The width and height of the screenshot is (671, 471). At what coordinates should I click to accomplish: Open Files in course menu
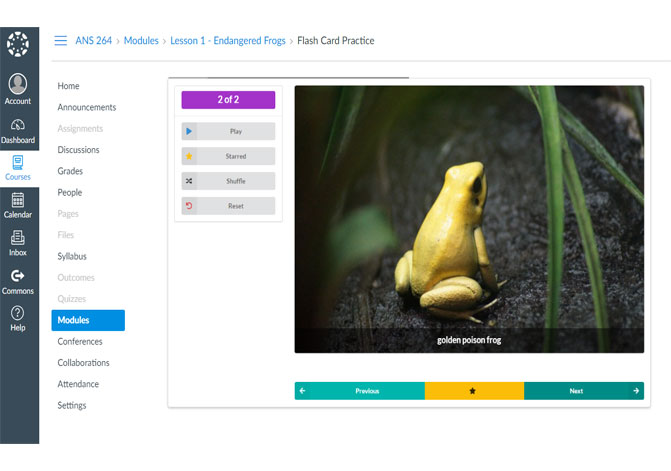65,235
